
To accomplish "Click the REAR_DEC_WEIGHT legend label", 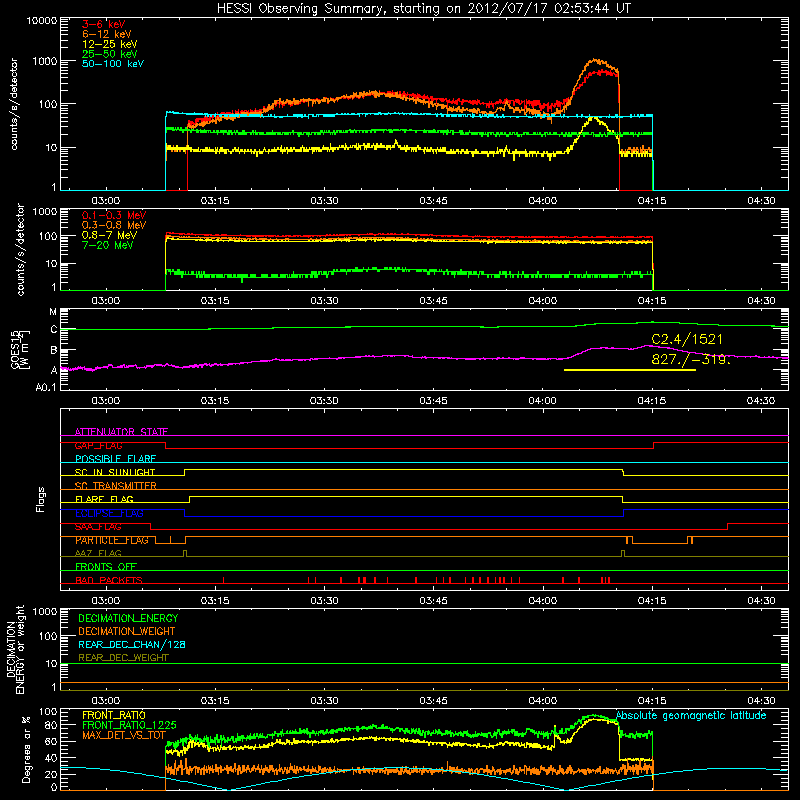I will (123, 658).
